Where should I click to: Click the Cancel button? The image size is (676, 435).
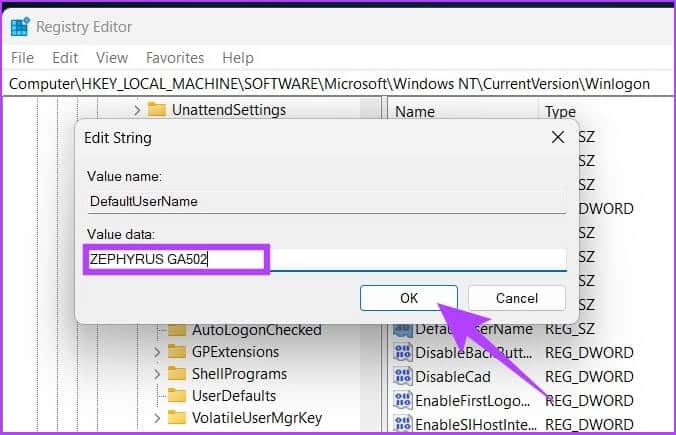(517, 298)
